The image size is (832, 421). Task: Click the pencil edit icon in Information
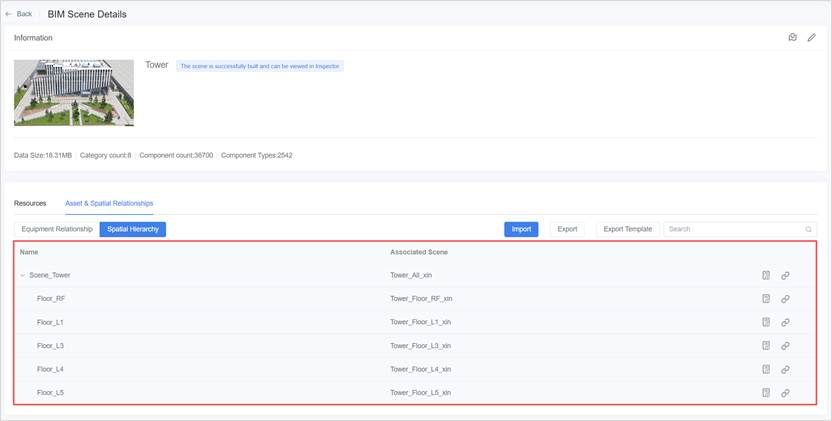(x=812, y=38)
